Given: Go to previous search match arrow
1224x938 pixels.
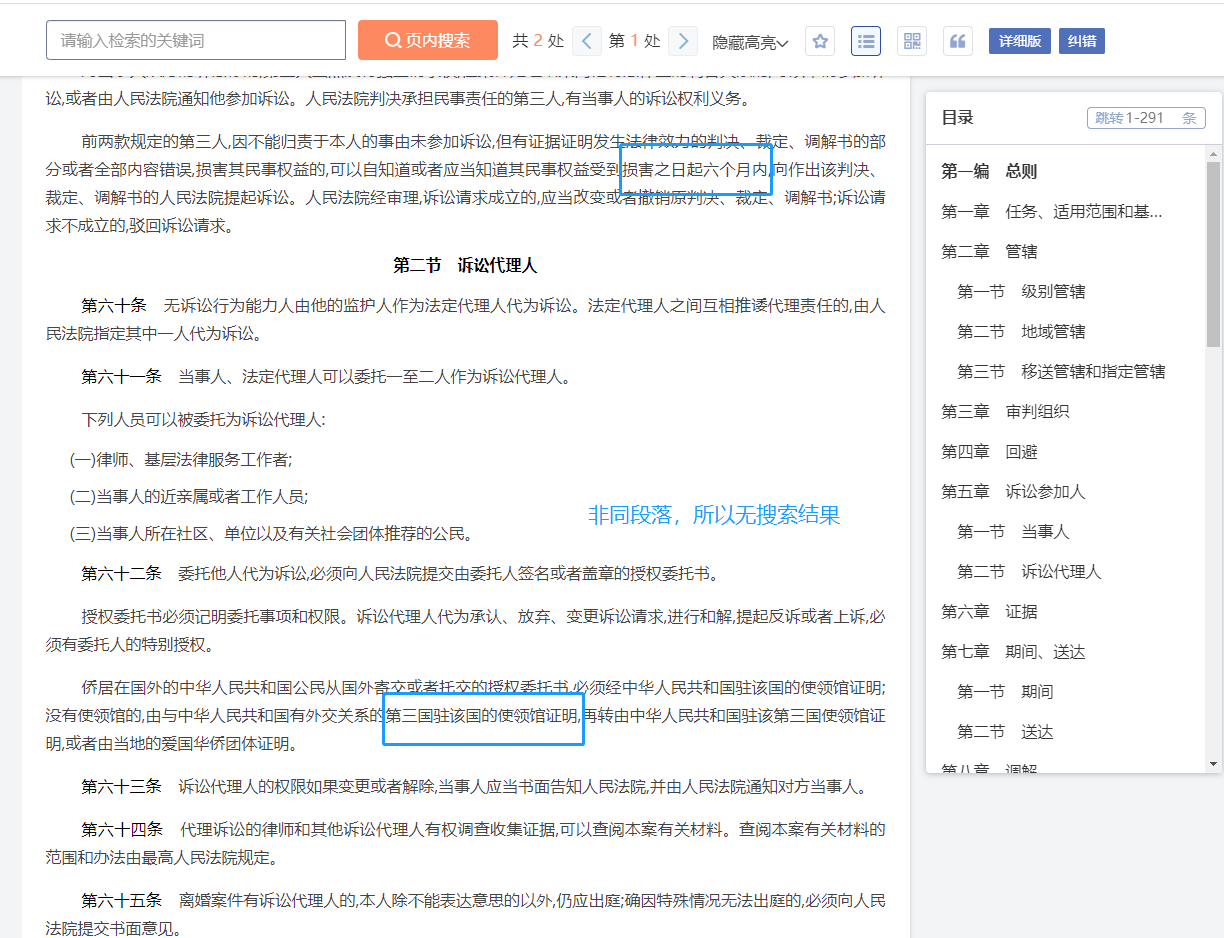Looking at the screenshot, I should 586,41.
